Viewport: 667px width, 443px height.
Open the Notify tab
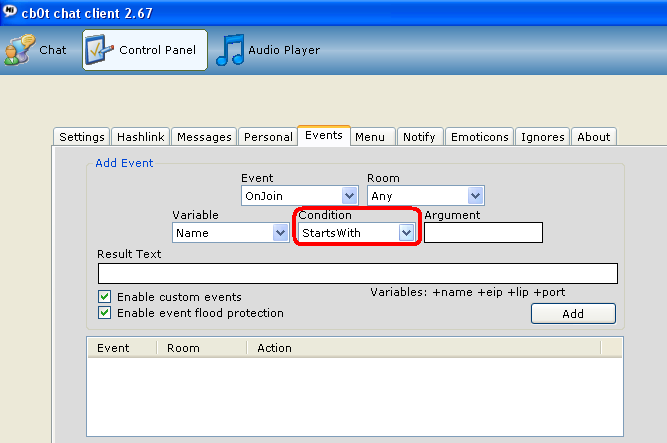coord(419,137)
